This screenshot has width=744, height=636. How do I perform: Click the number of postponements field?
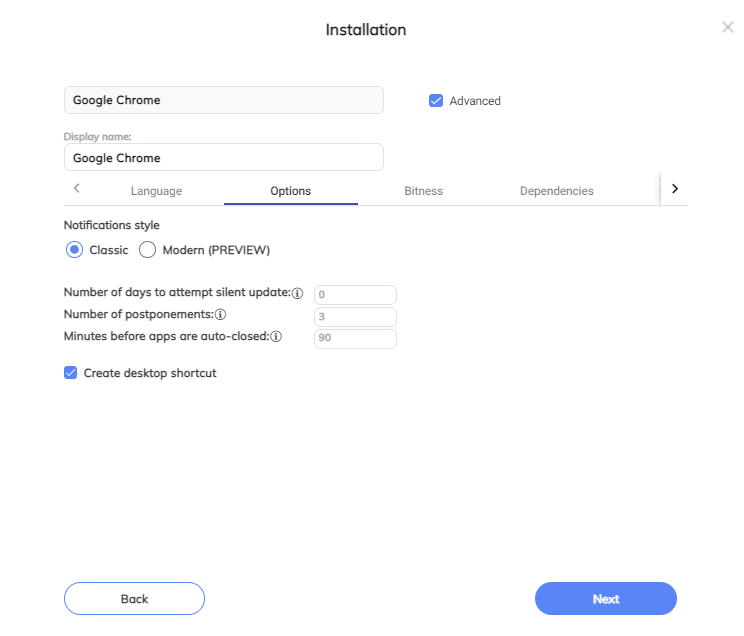355,317
